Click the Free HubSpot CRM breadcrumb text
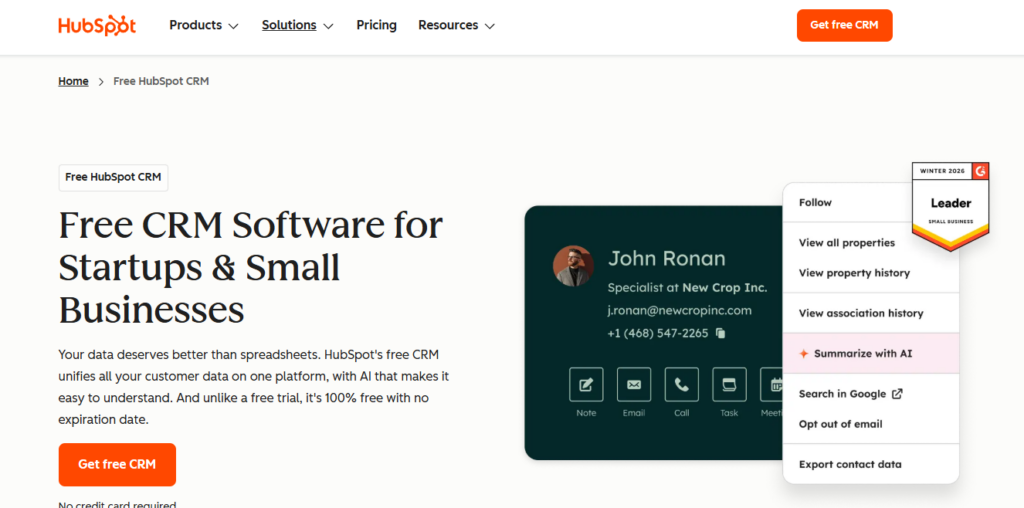Image resolution: width=1024 pixels, height=508 pixels. pos(161,82)
